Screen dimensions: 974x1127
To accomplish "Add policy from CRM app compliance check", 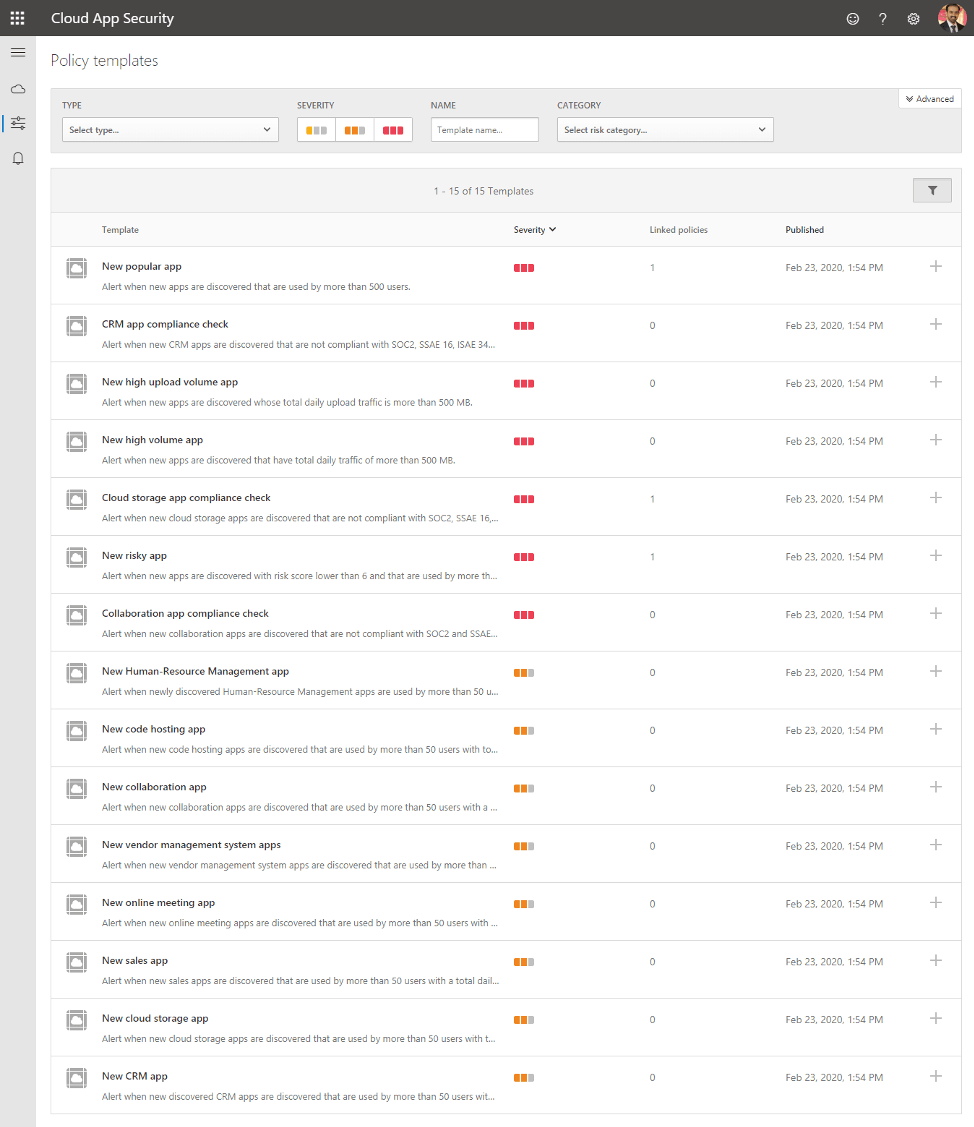I will (936, 324).
